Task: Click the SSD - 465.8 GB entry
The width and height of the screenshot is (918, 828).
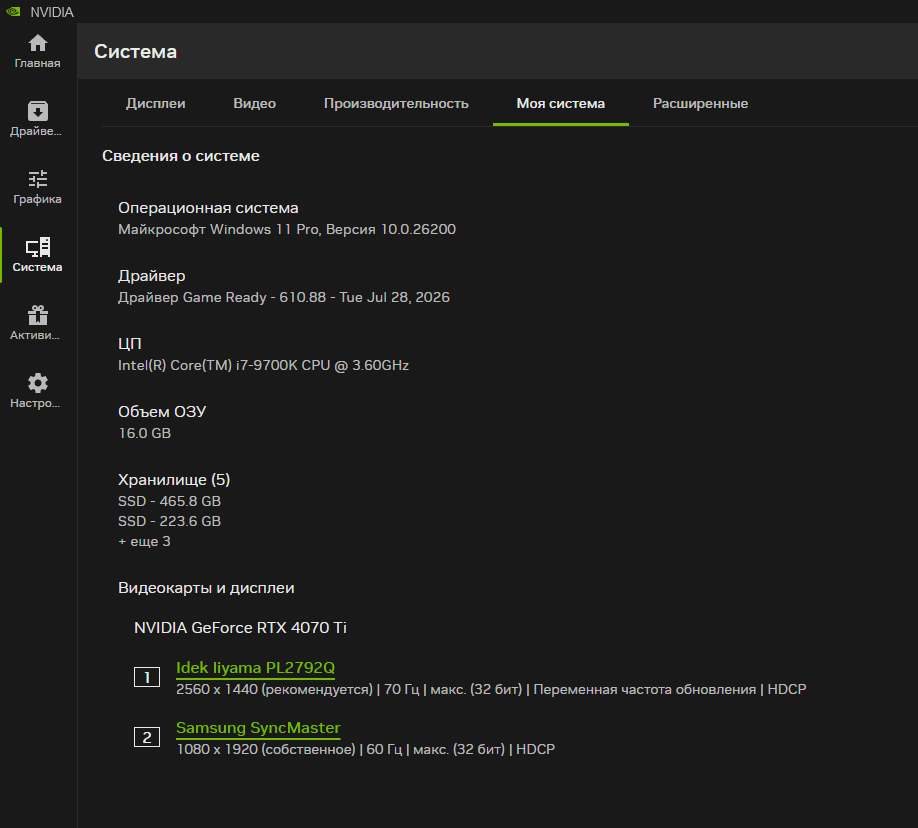Action: [x=170, y=501]
